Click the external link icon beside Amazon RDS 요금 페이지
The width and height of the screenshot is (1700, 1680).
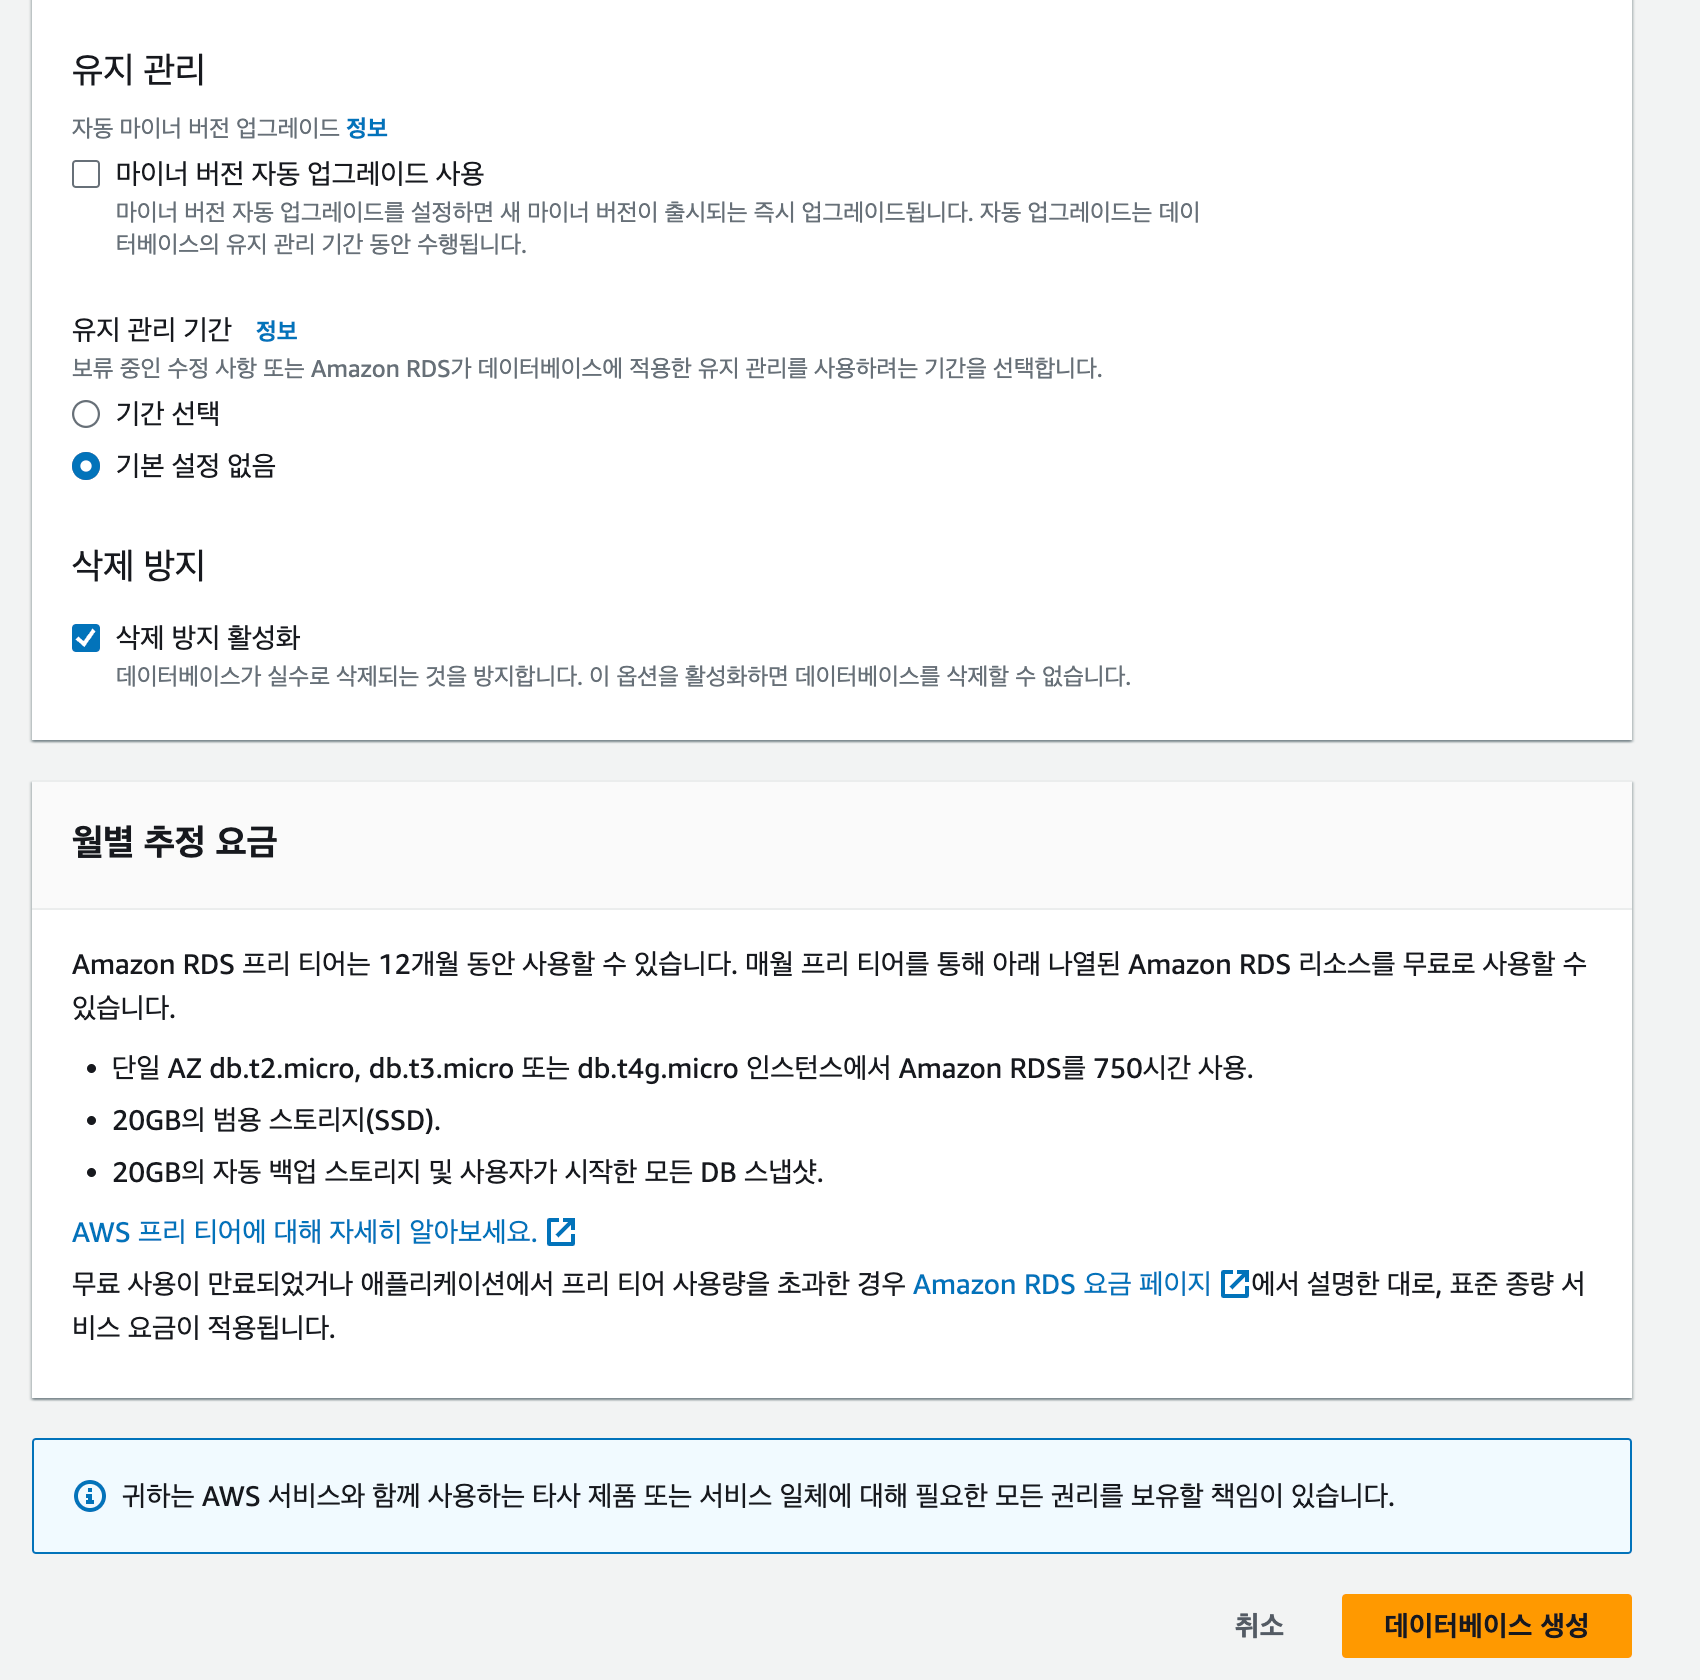(1236, 1284)
